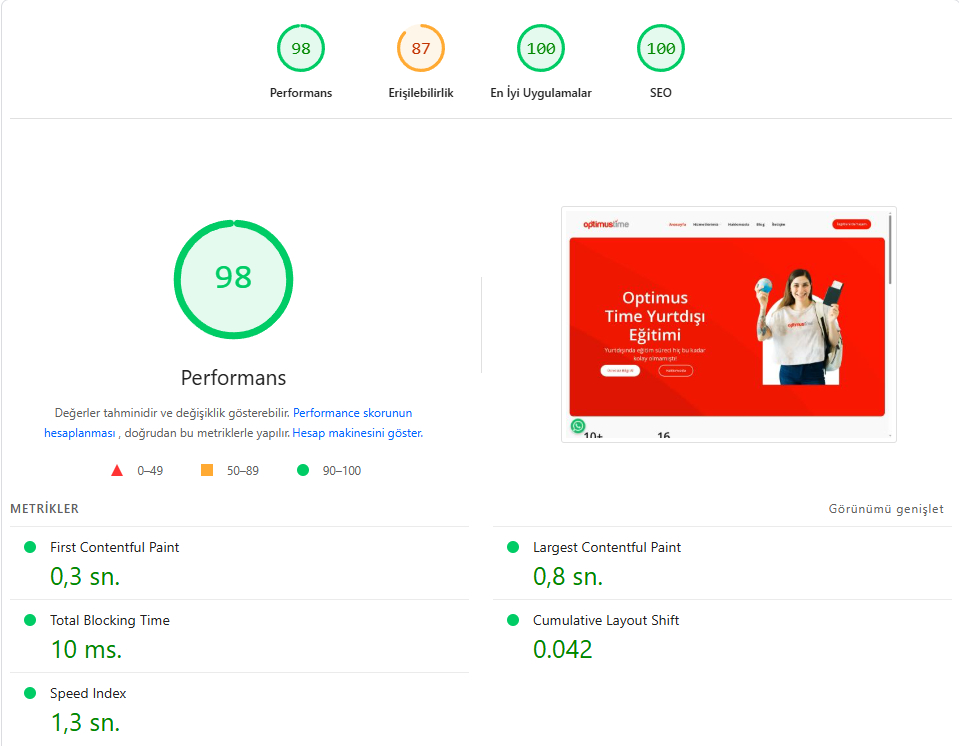Click the outlined pill button in preview hero
This screenshot has height=751, width=959.
tap(676, 371)
